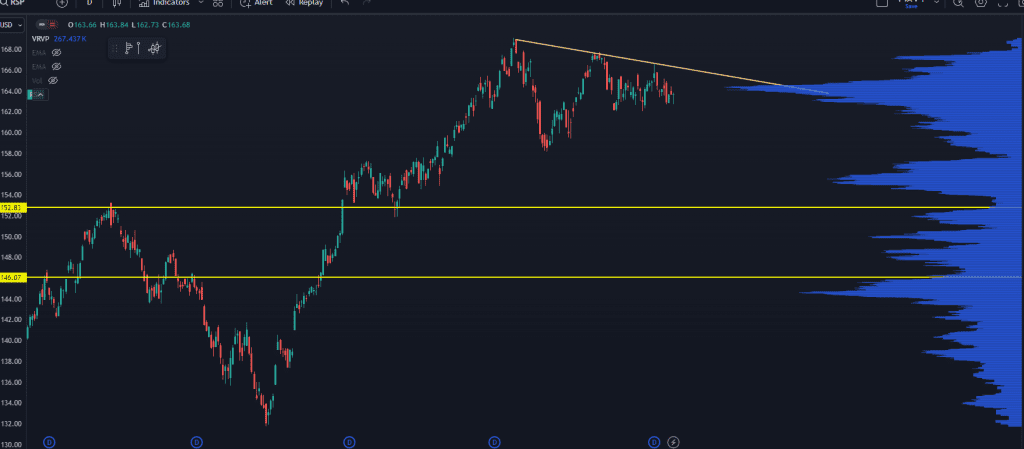Click the third dividend D marker from left

pyautogui.click(x=349, y=442)
